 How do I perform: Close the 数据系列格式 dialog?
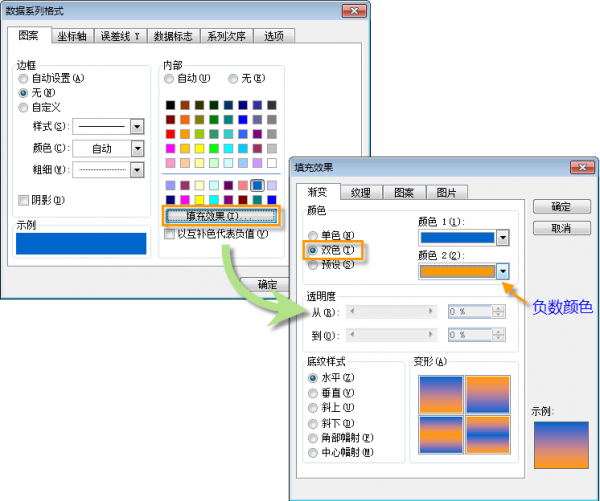[354, 11]
